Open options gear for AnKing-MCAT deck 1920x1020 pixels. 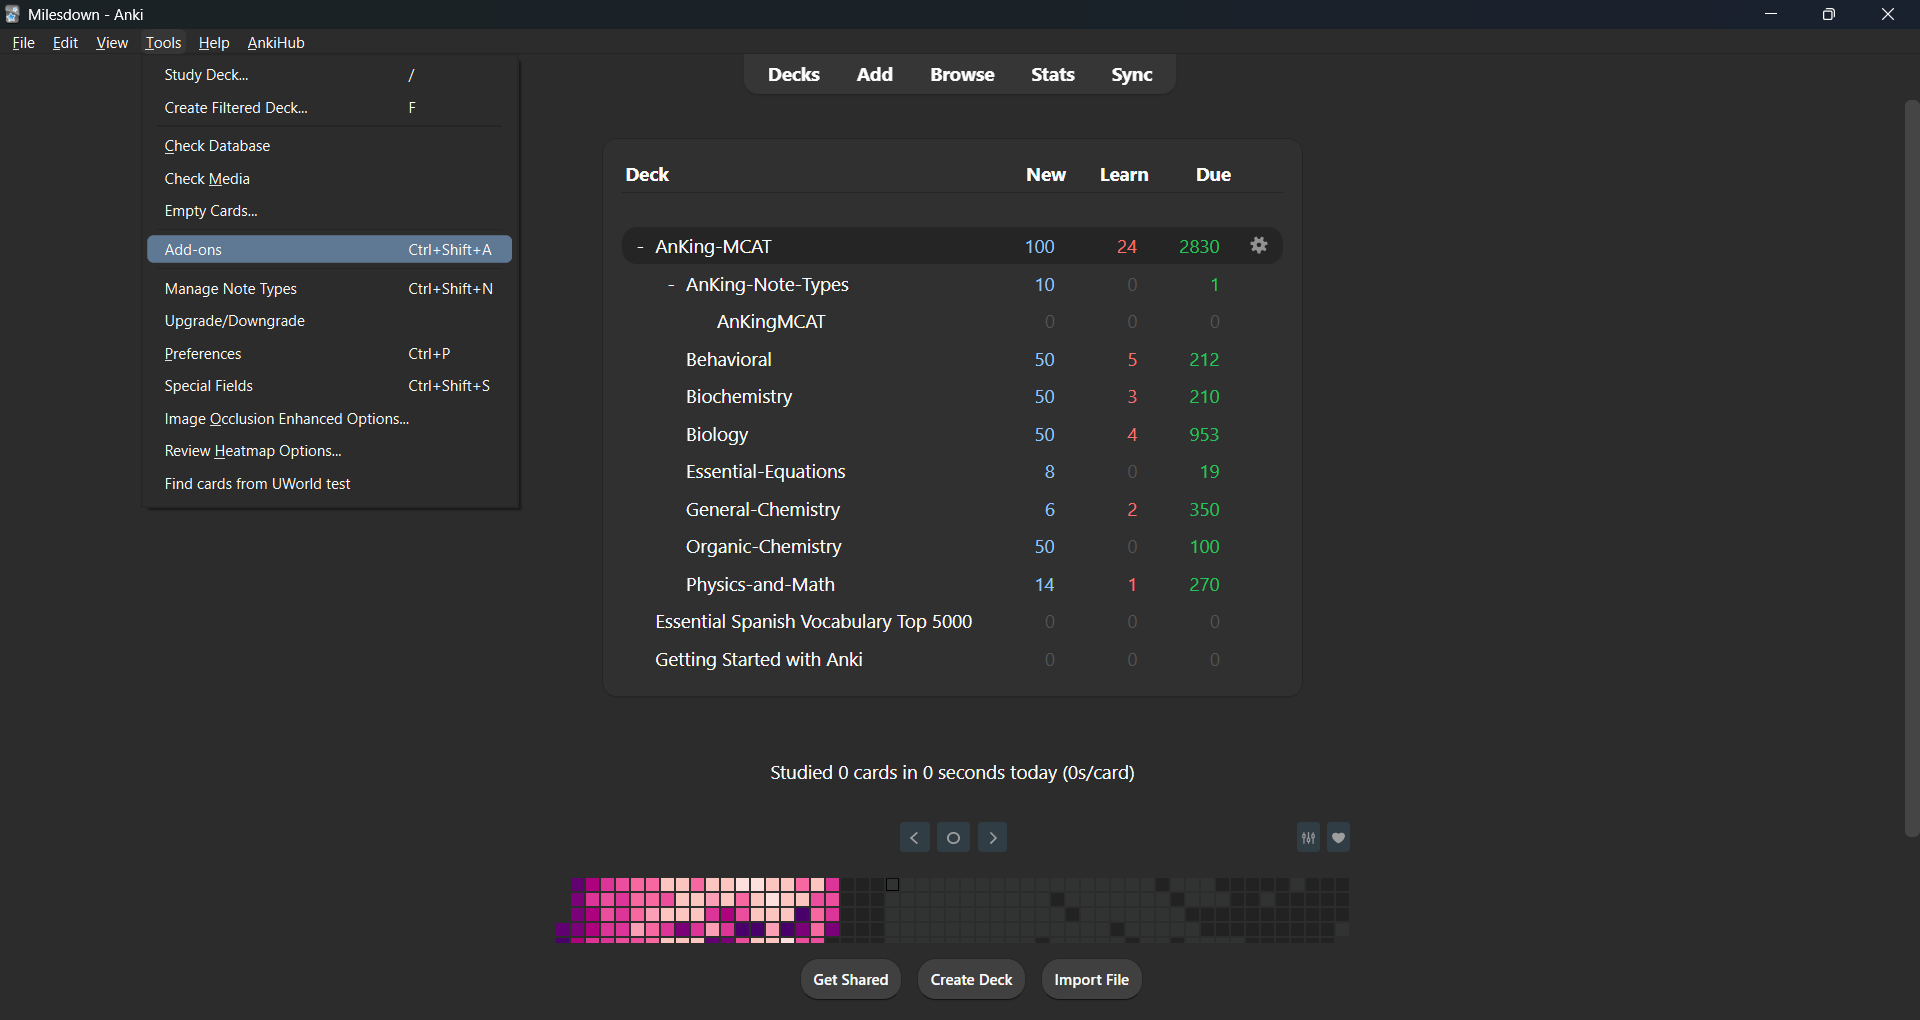click(1259, 245)
